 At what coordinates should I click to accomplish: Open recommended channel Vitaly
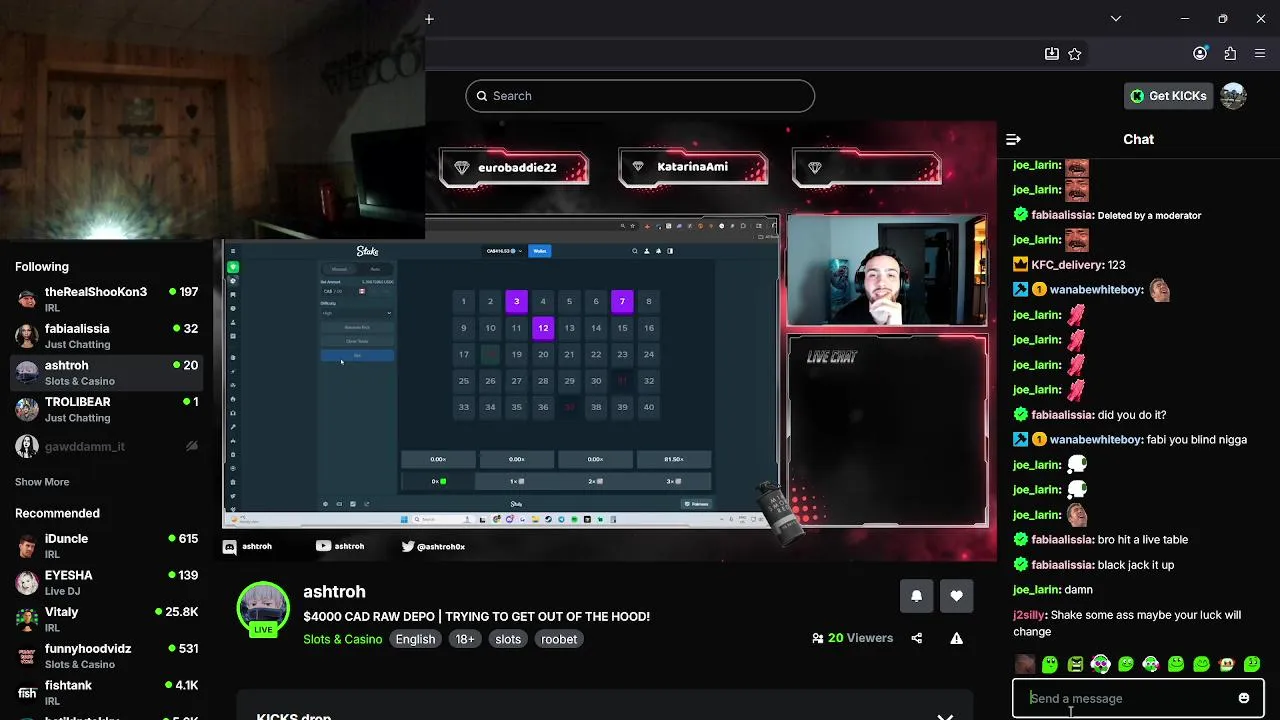point(107,619)
